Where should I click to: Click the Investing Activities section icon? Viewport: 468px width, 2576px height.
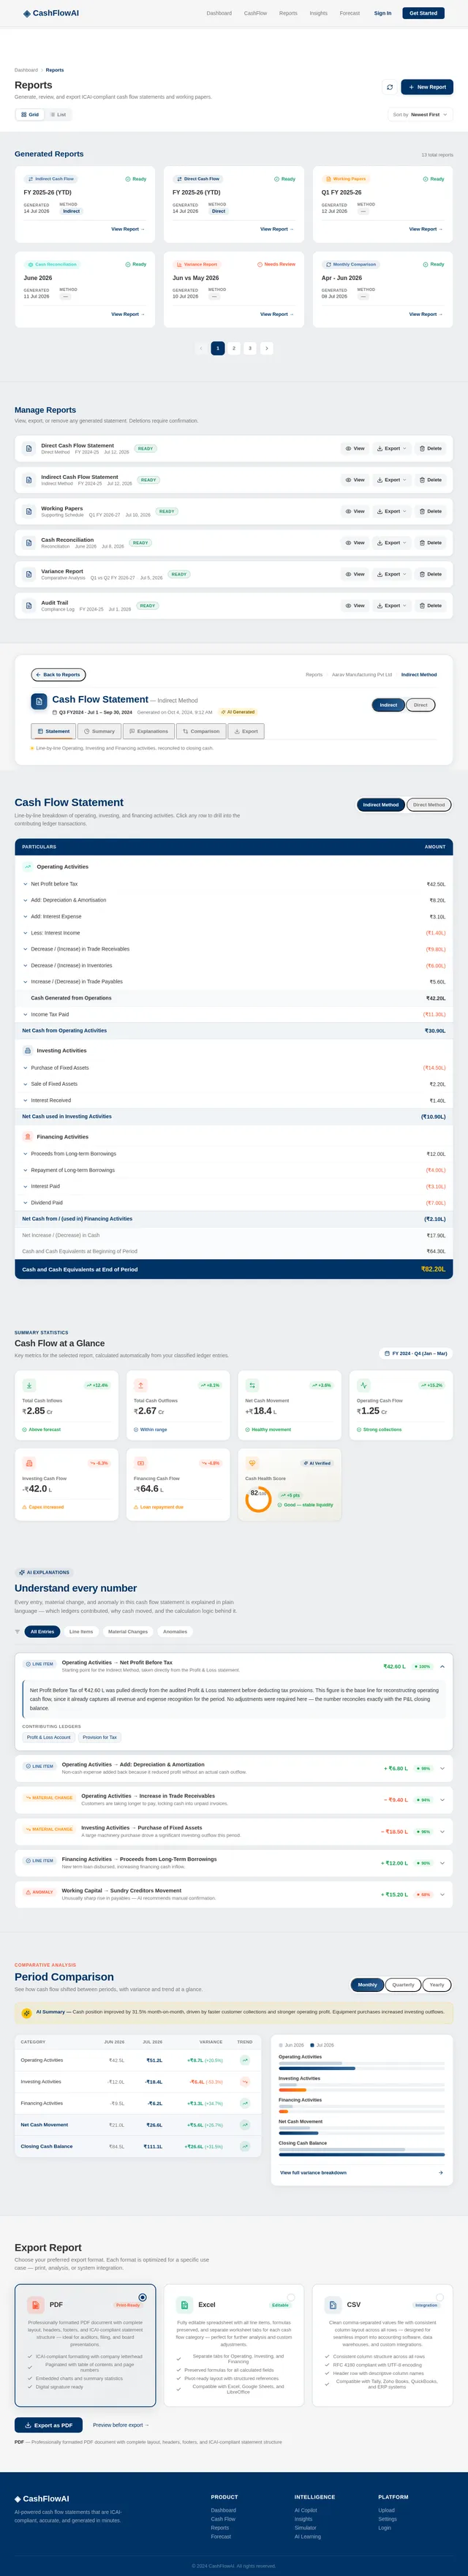(x=28, y=1051)
